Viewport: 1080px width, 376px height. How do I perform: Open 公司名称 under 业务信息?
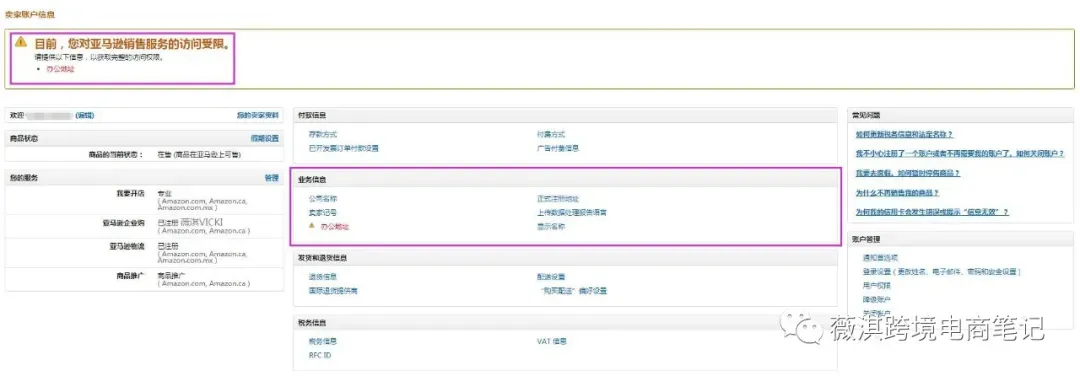point(323,198)
